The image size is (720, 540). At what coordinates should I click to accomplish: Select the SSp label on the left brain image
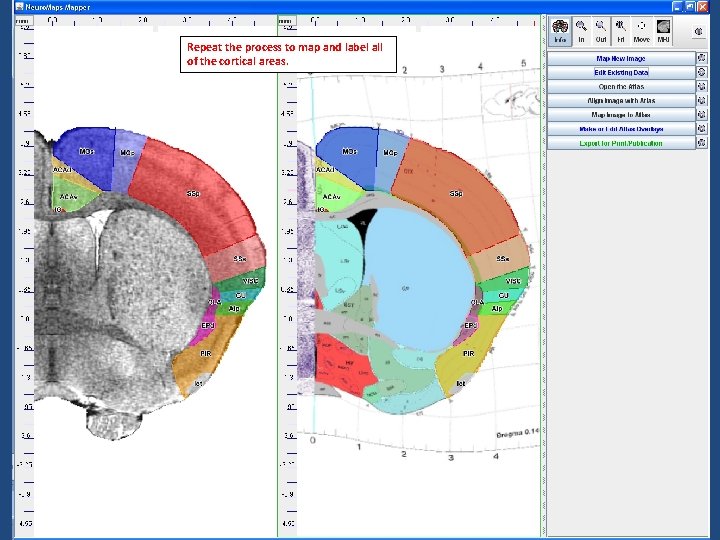point(193,194)
